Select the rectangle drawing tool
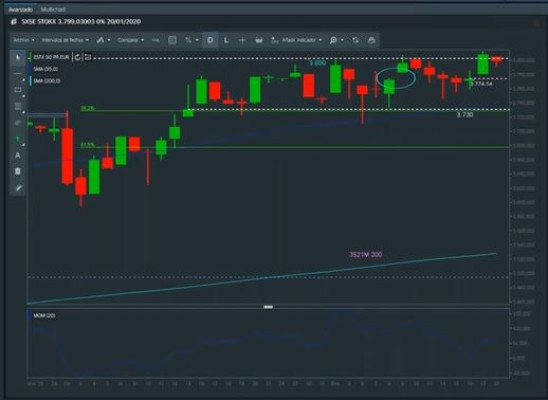The image size is (548, 400). [18, 90]
